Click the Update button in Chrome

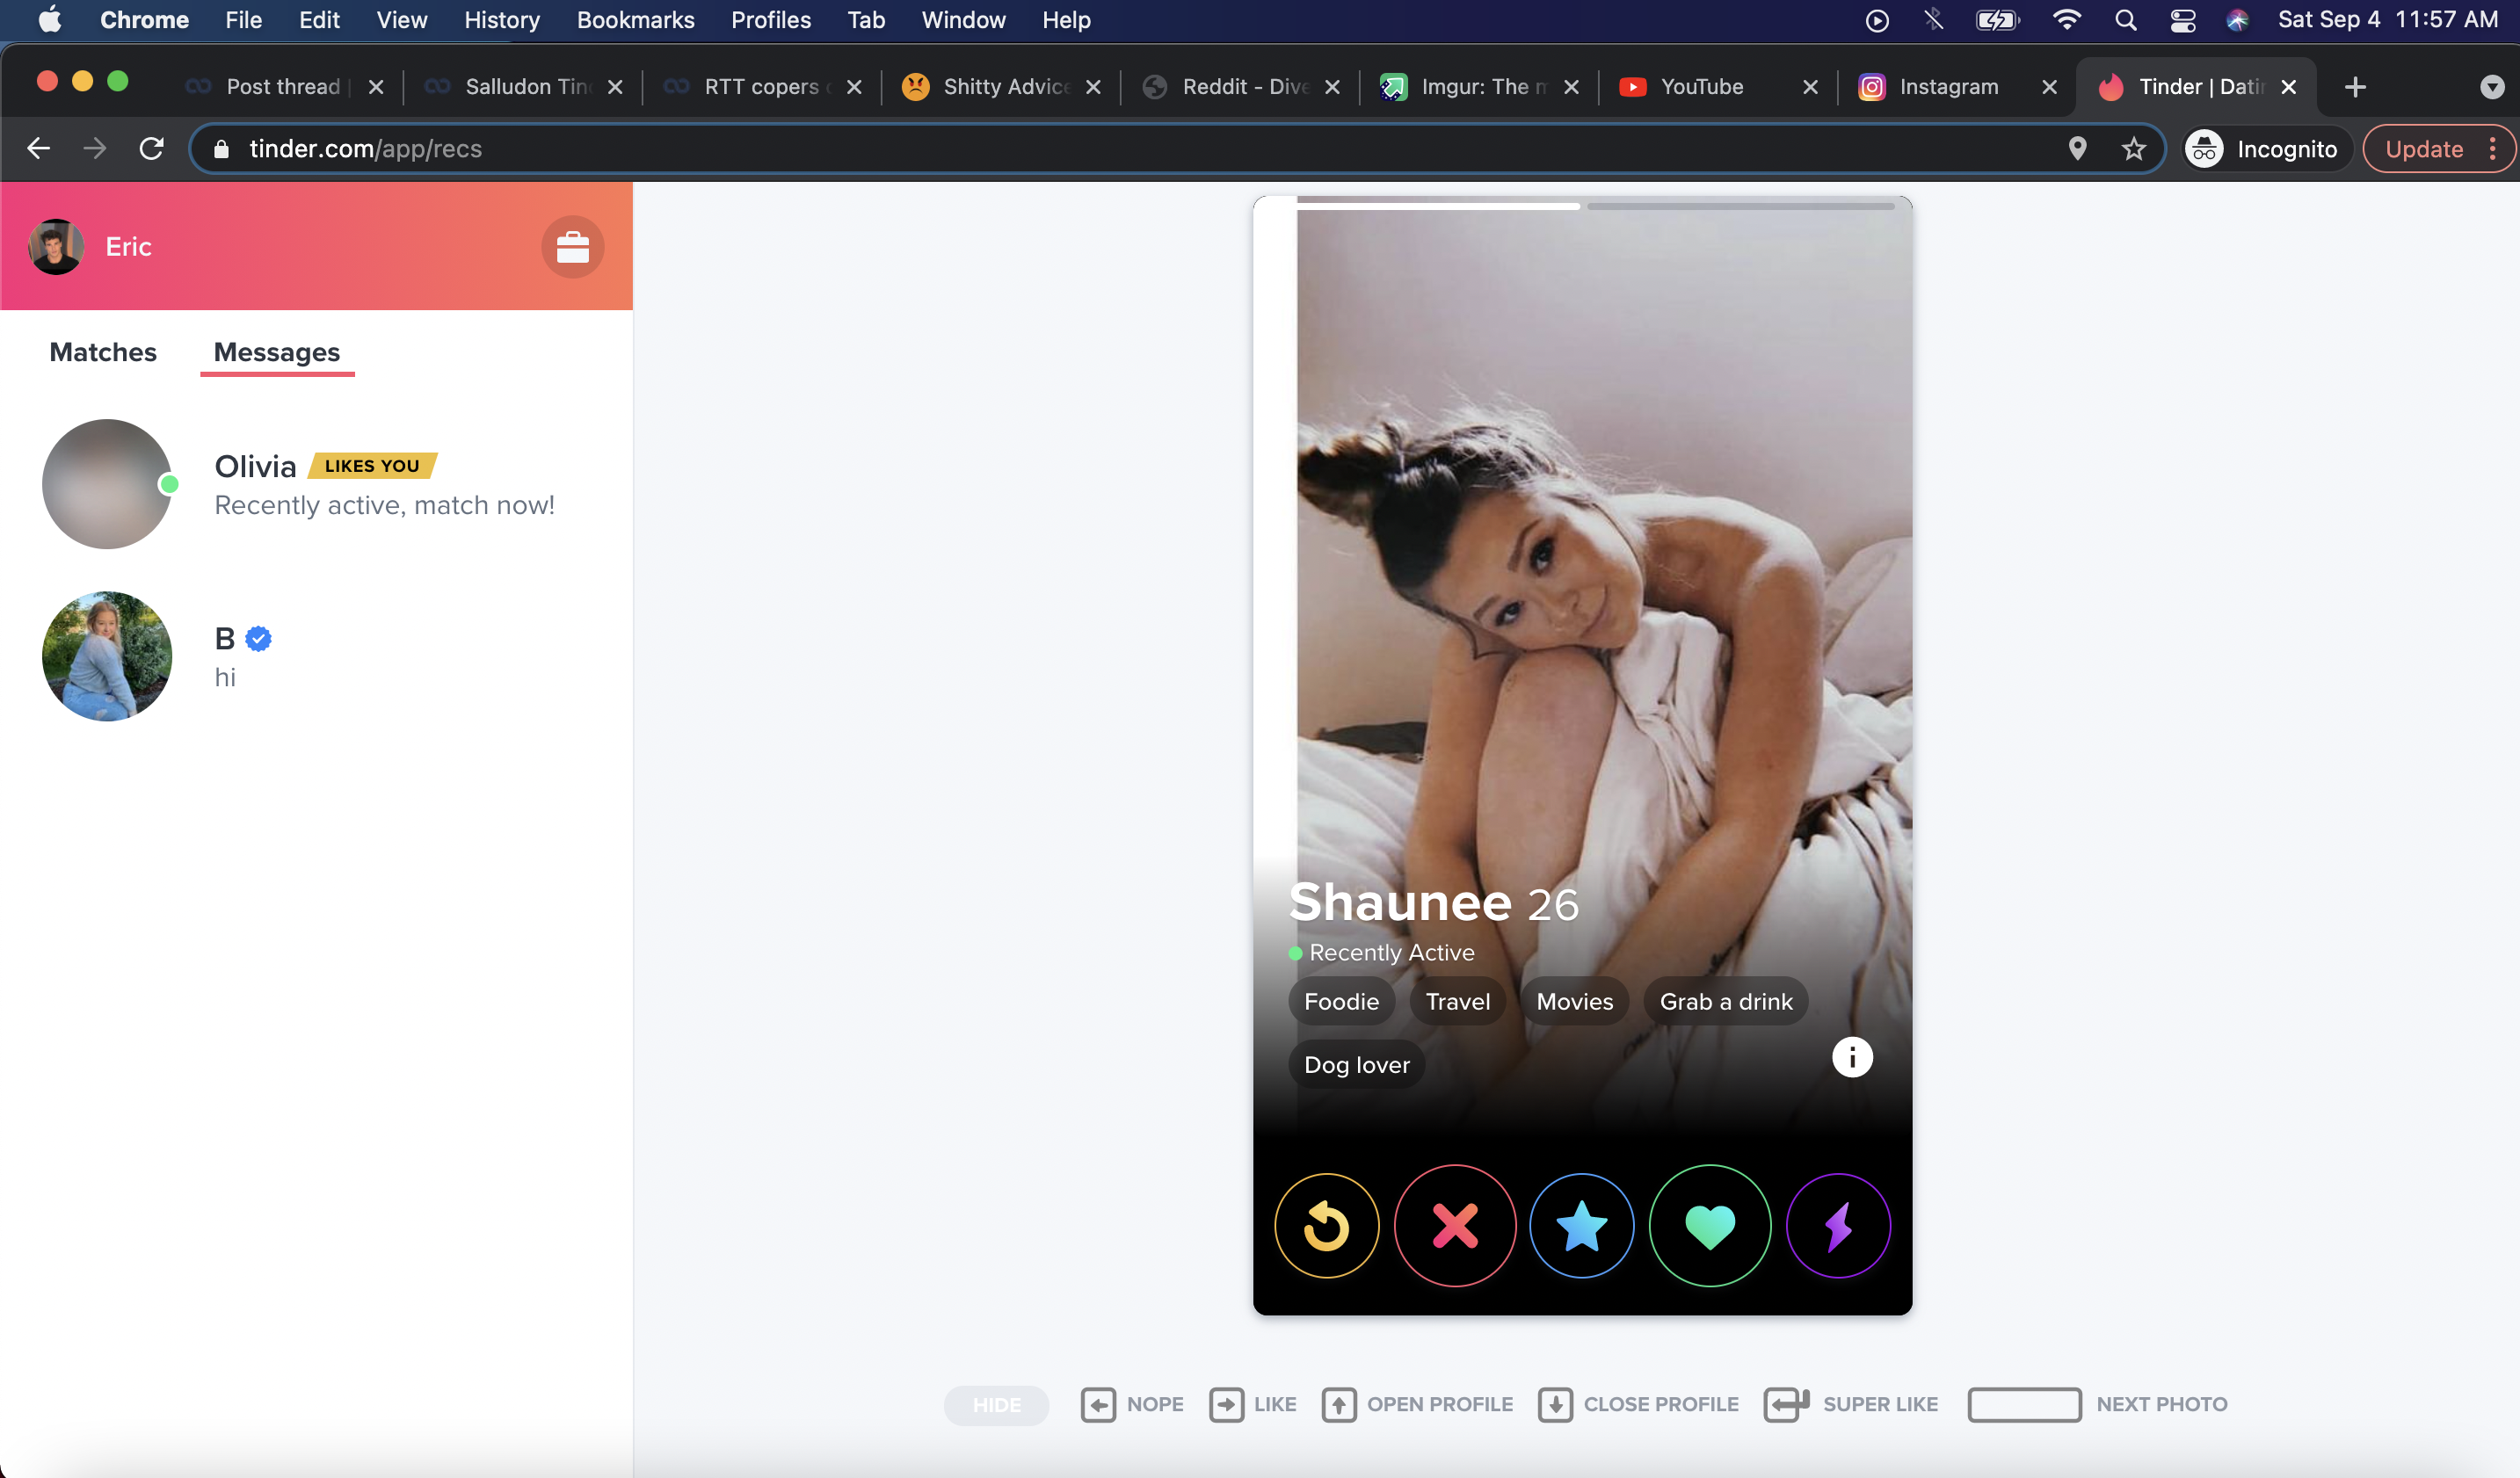[x=2423, y=149]
